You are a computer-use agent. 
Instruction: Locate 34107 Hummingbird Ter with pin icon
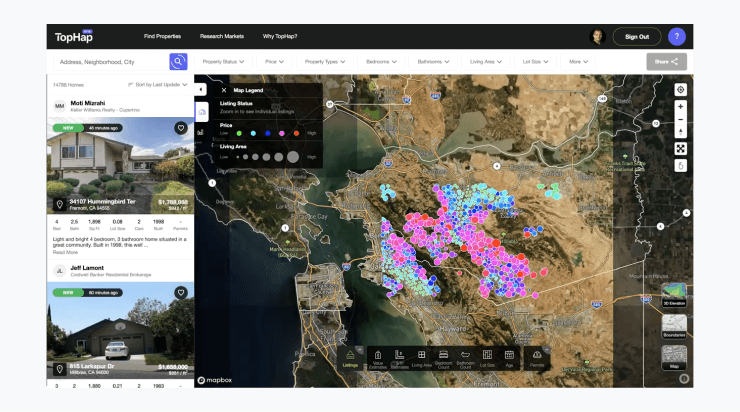pos(59,204)
